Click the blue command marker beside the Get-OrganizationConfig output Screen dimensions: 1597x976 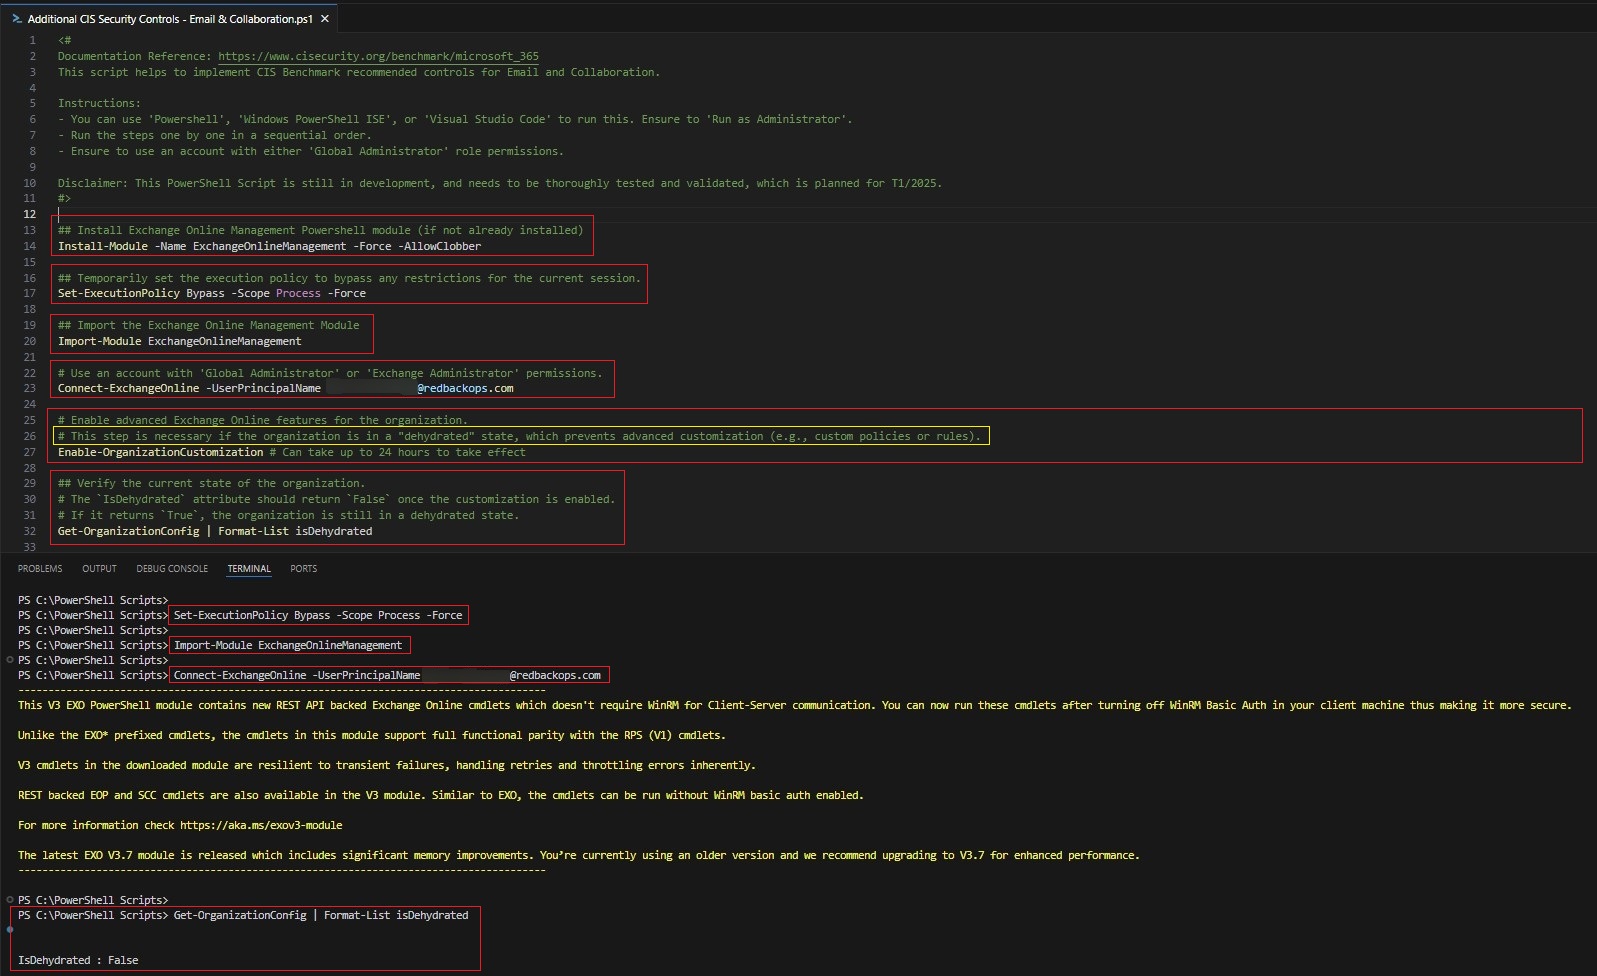pyautogui.click(x=10, y=929)
